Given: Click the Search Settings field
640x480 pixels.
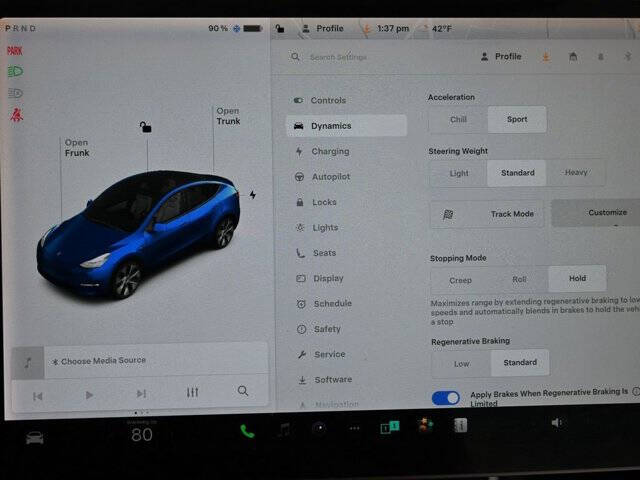Looking at the screenshot, I should point(338,57).
